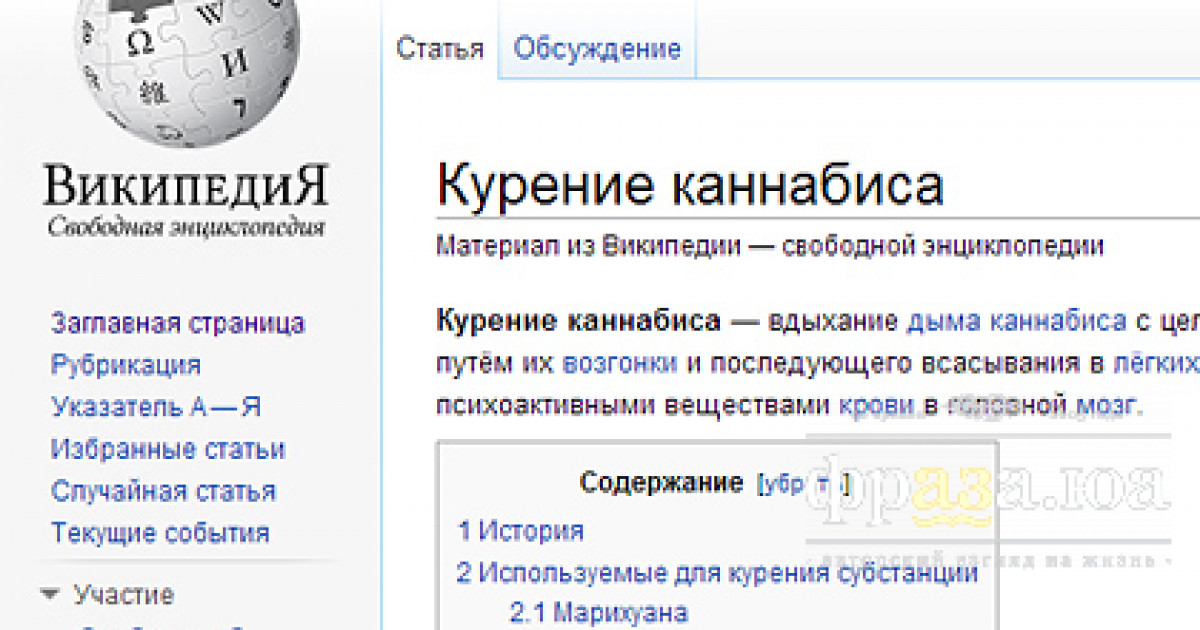Switch to the Статья tab
Image resolution: width=1200 pixels, height=630 pixels.
click(x=440, y=49)
